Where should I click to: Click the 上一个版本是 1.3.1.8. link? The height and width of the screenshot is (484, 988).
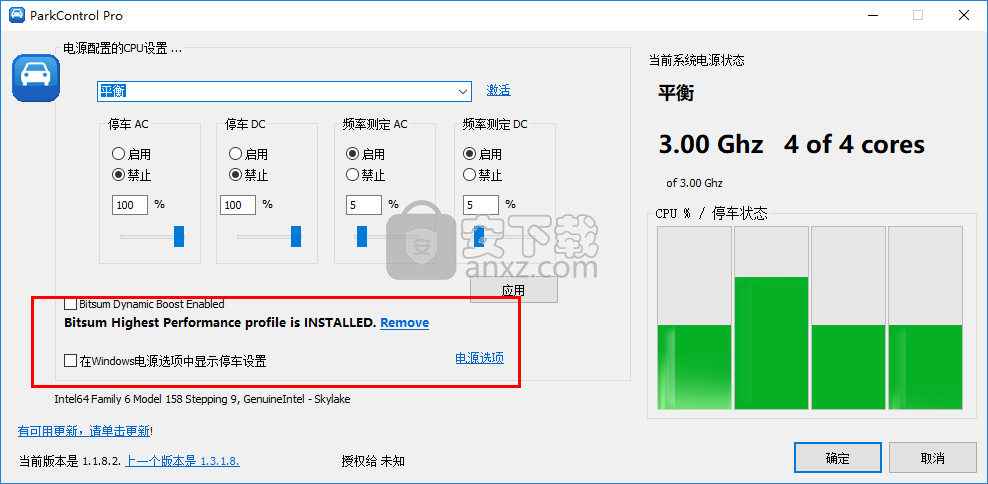[182, 461]
